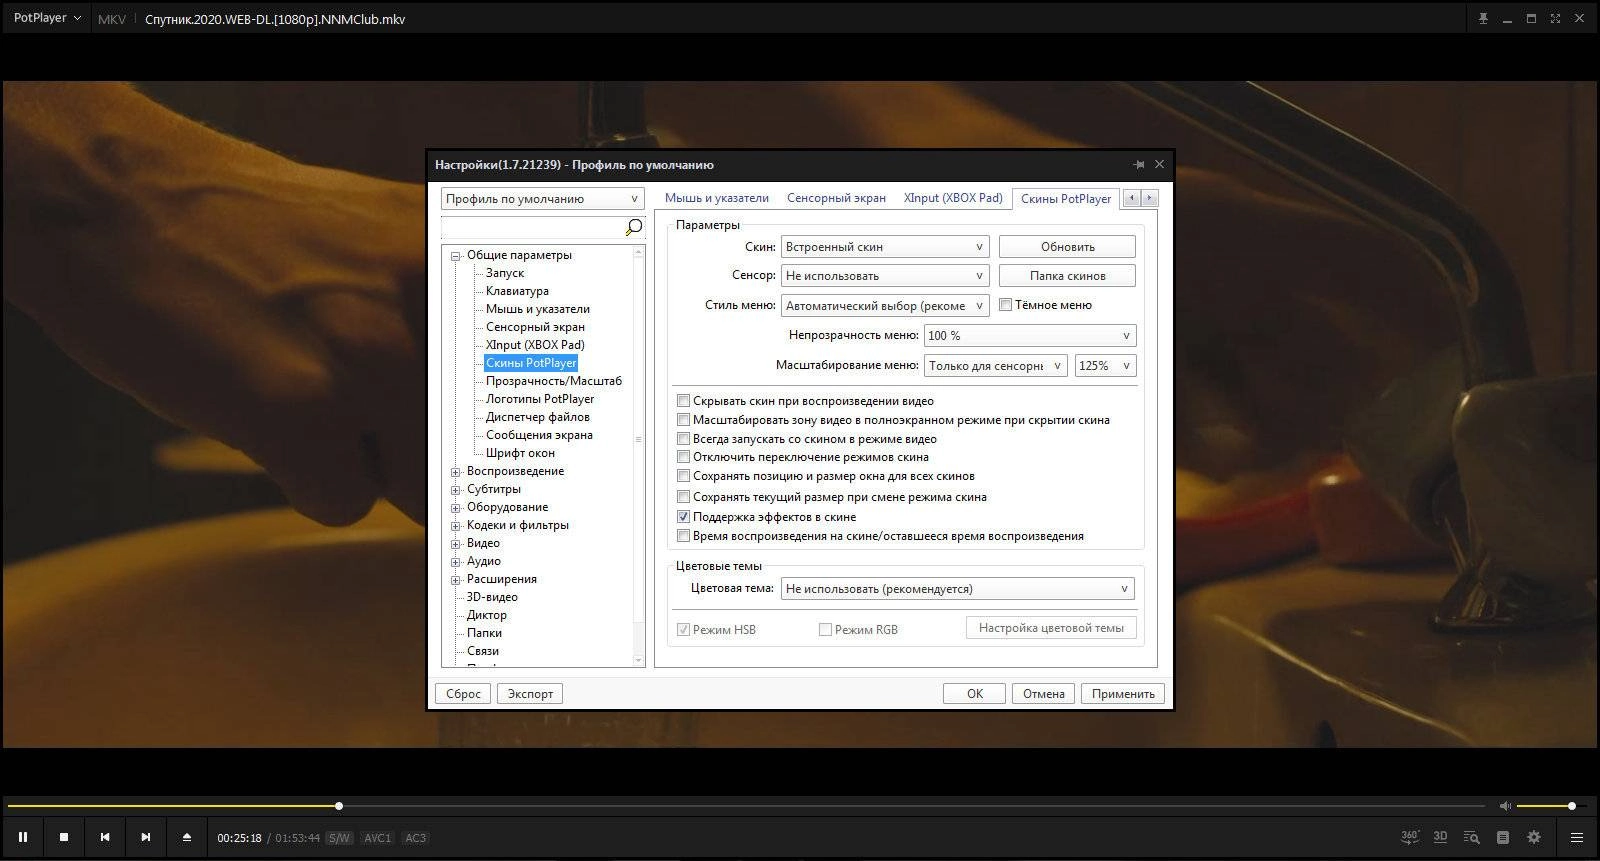Enable 'Время воспроизведения на скине' checkbox
The image size is (1600, 861).
tap(684, 536)
